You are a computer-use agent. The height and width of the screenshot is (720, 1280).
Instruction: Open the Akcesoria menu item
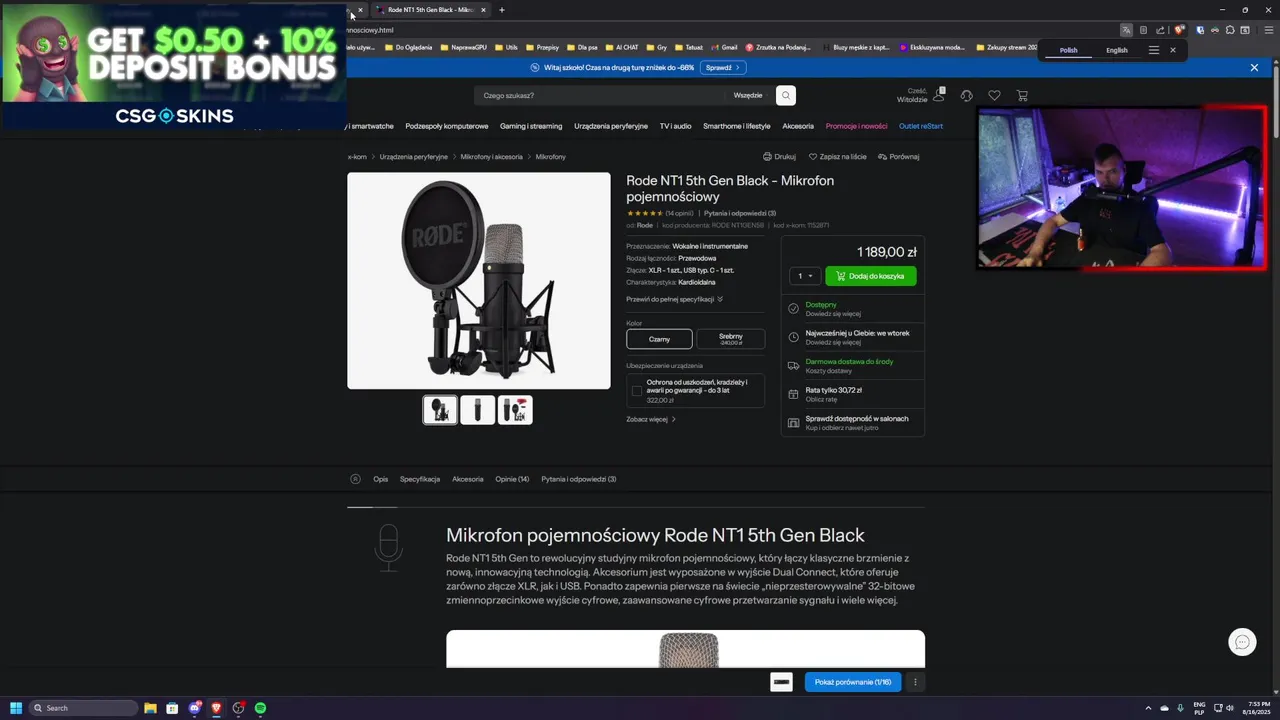(x=798, y=126)
